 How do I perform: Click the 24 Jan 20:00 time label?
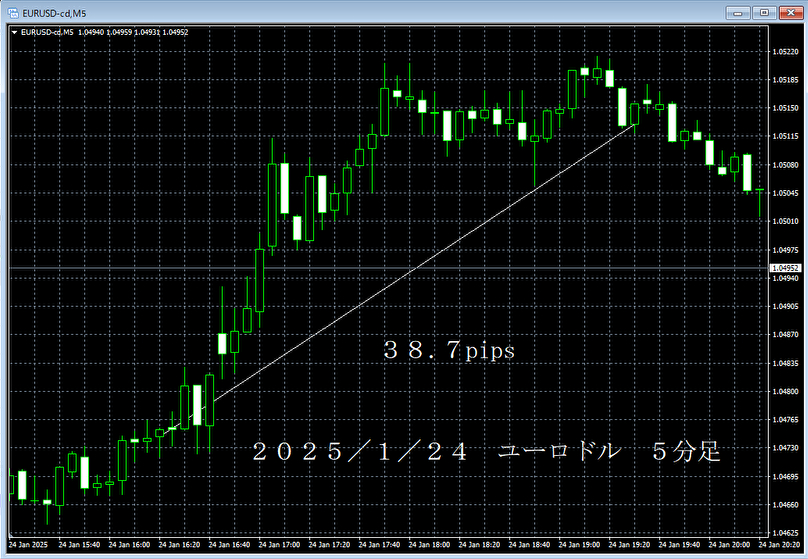pyautogui.click(x=729, y=545)
